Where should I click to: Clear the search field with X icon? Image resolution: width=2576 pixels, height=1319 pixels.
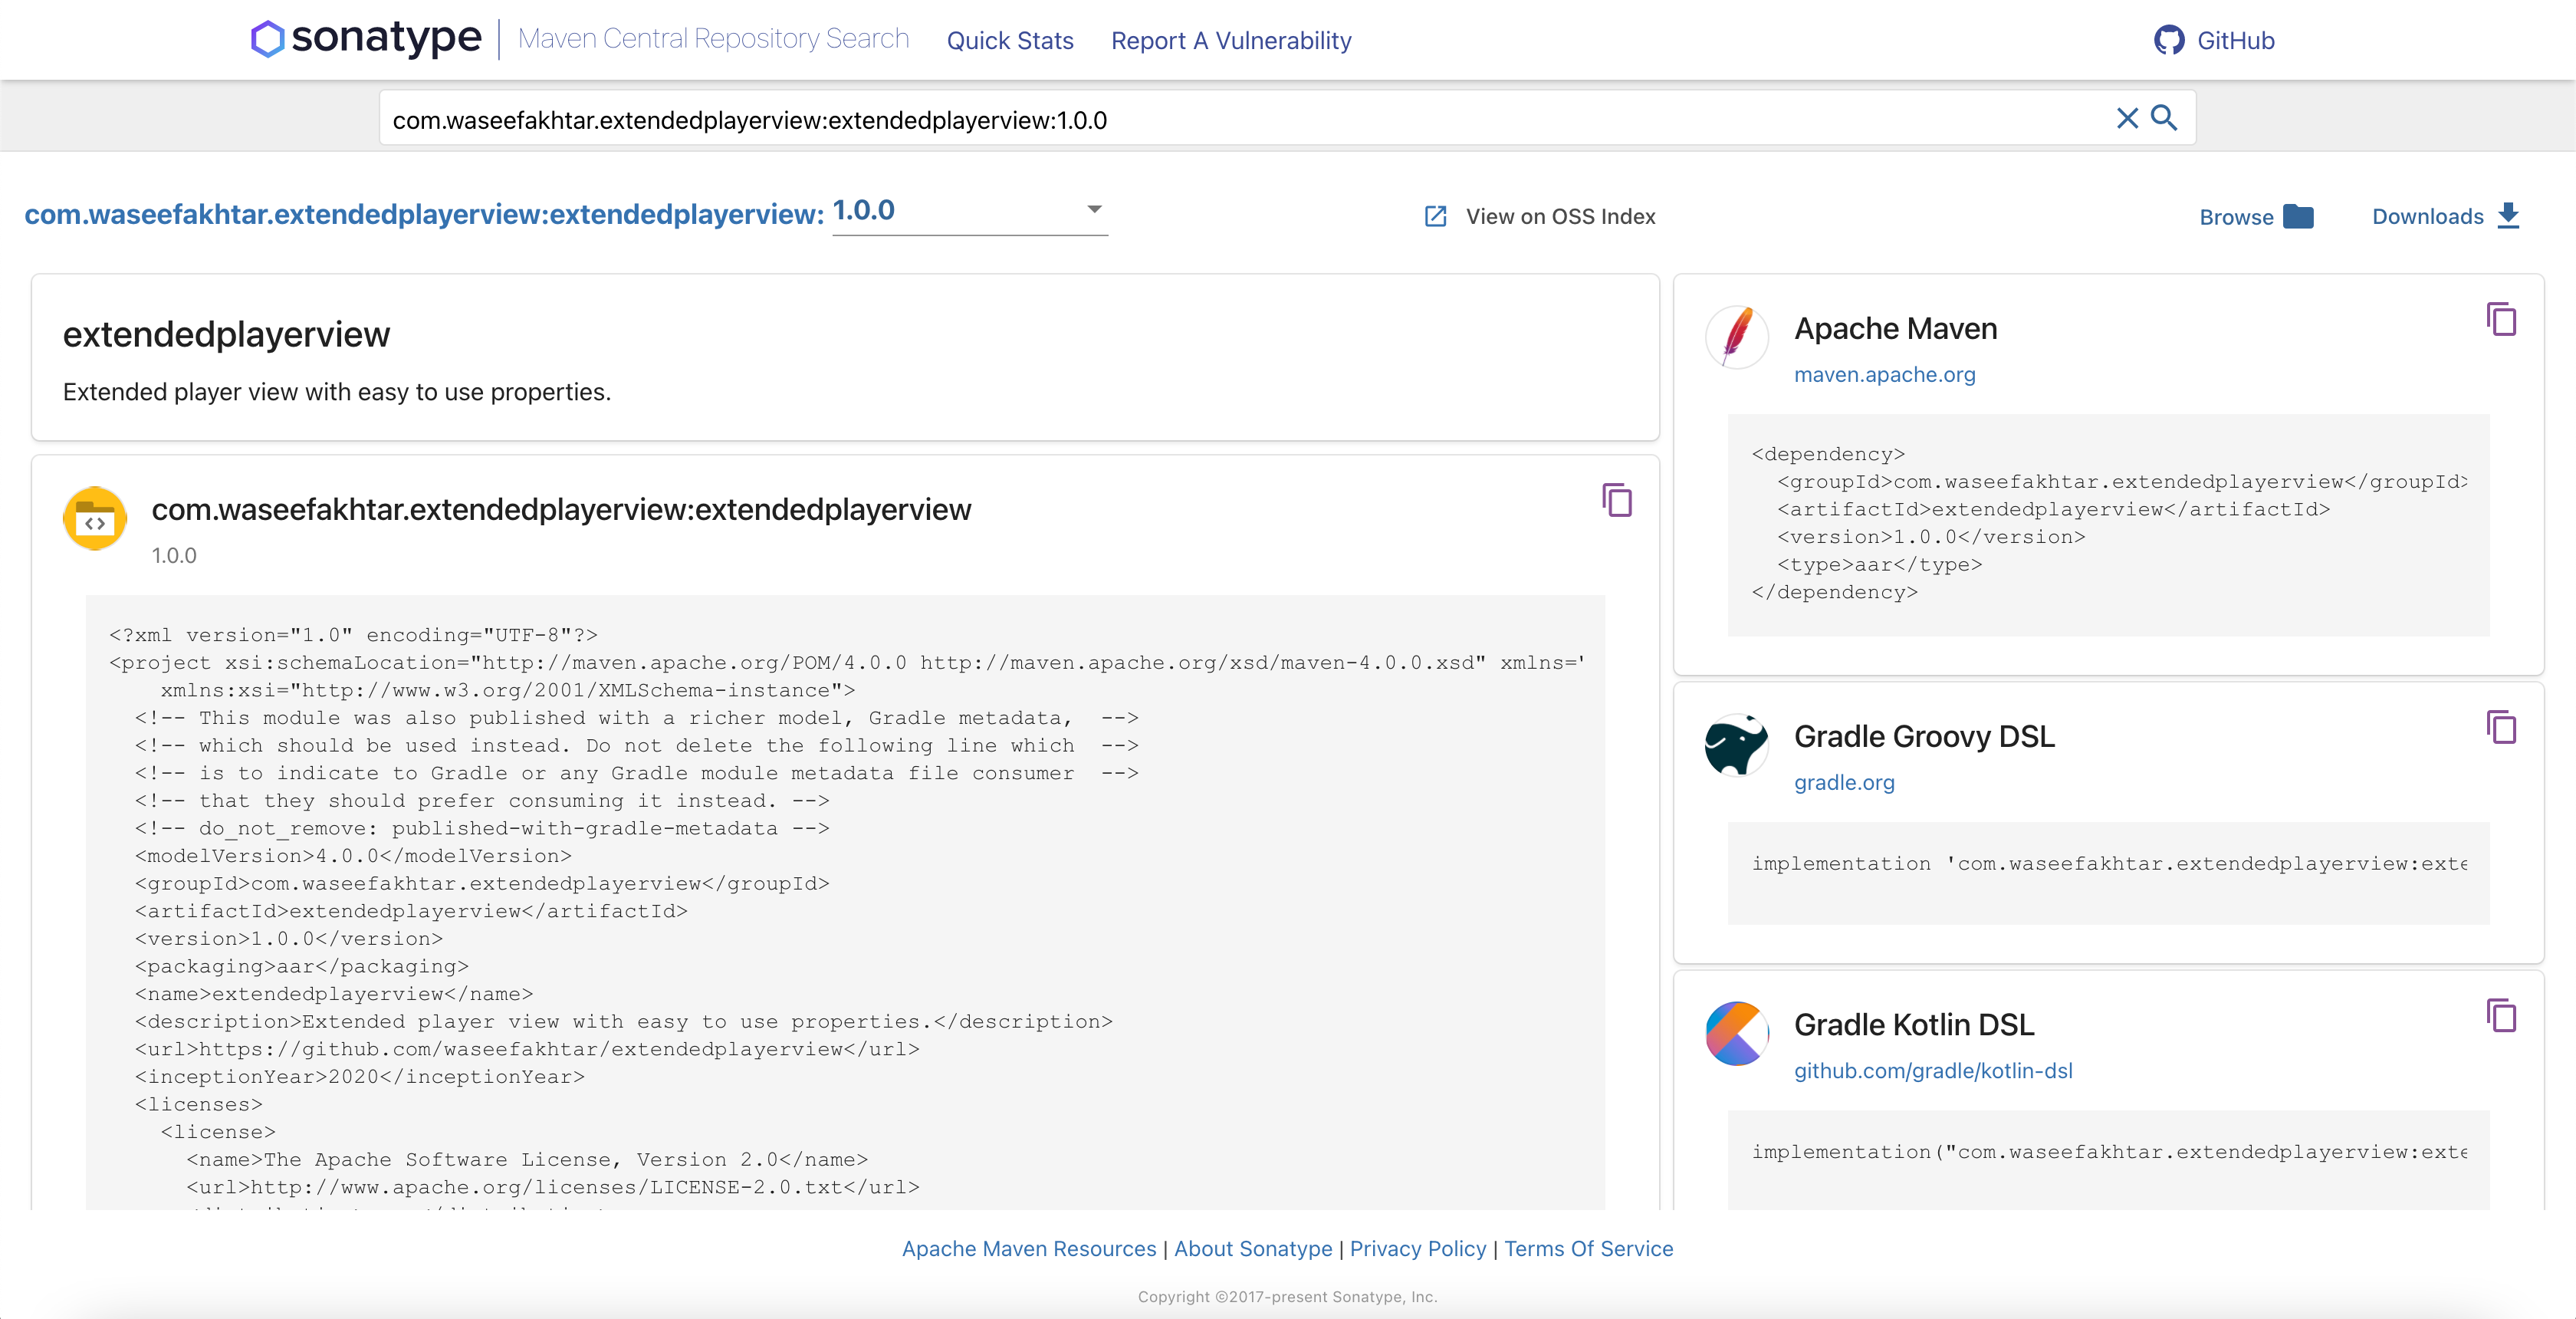[x=2126, y=119]
